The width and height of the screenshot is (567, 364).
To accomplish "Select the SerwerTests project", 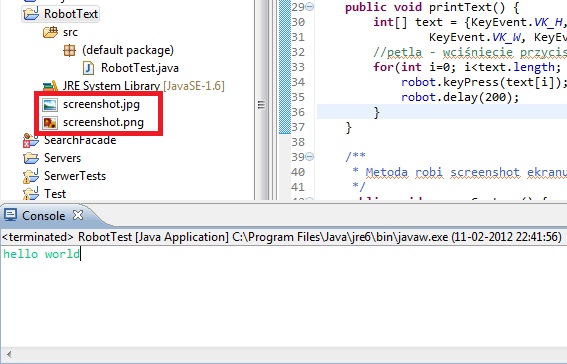I will click(x=75, y=176).
